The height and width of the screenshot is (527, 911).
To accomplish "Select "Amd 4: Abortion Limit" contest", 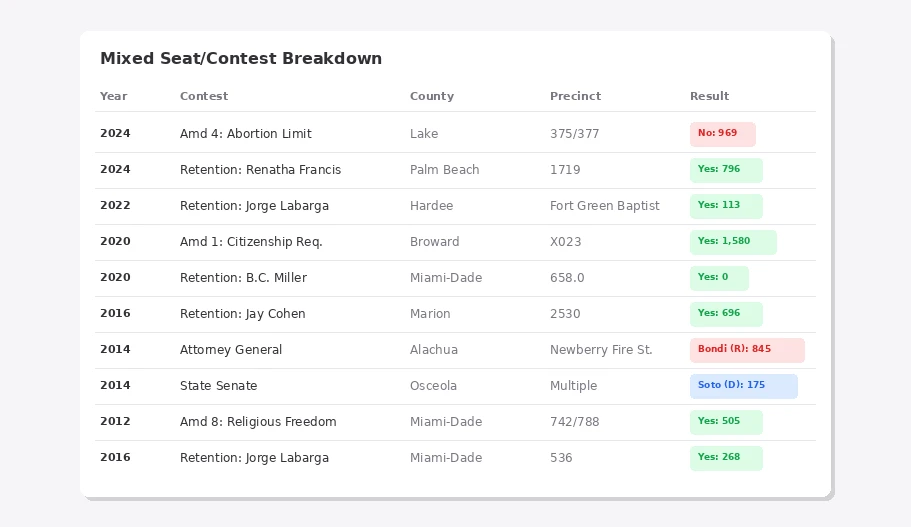I will [246, 134].
